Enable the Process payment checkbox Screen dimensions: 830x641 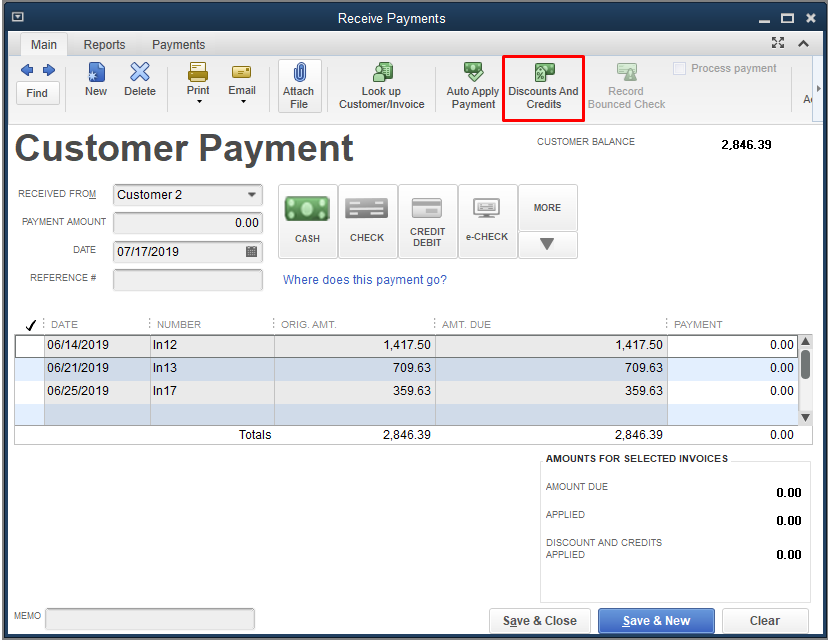coord(679,68)
